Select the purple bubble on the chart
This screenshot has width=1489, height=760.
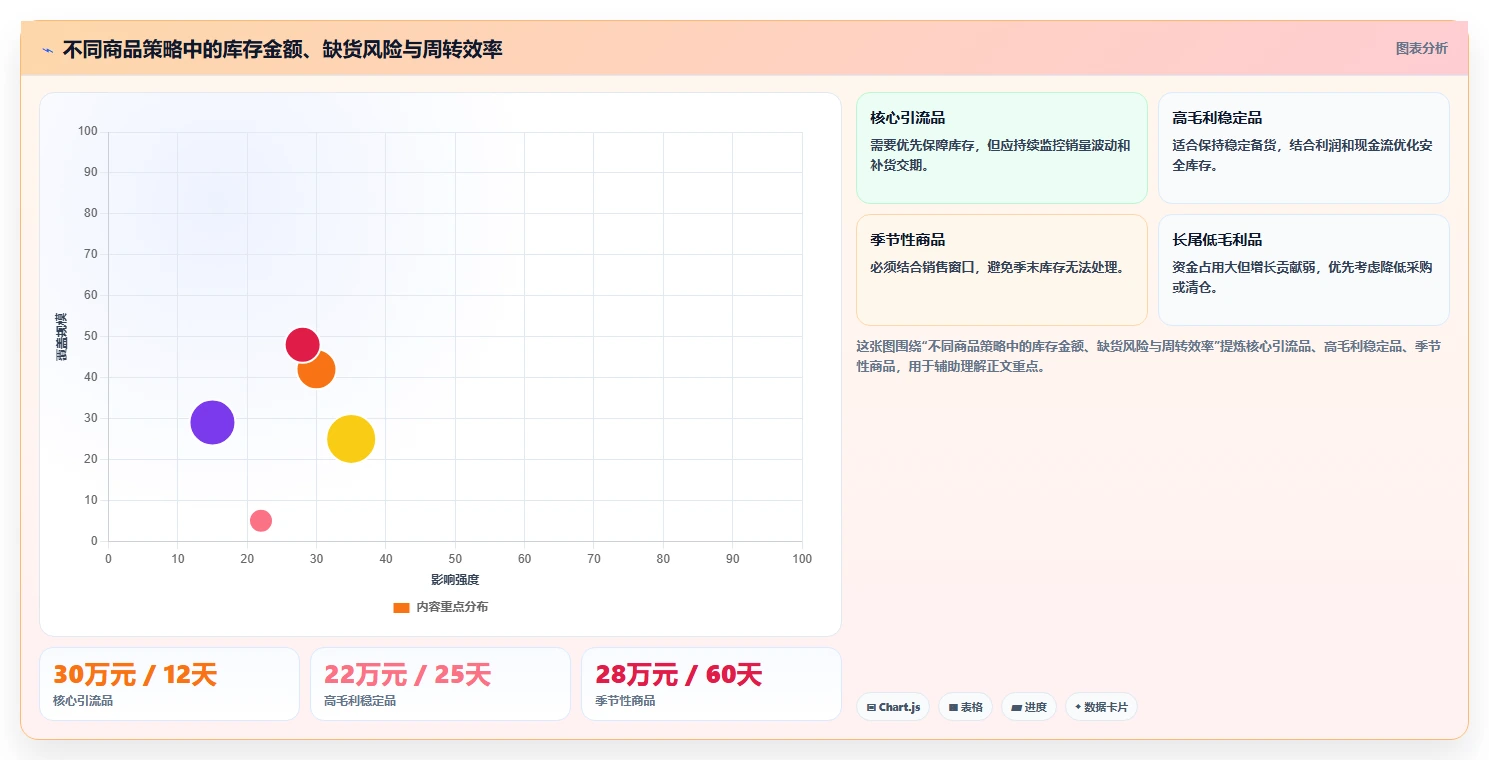(x=212, y=422)
